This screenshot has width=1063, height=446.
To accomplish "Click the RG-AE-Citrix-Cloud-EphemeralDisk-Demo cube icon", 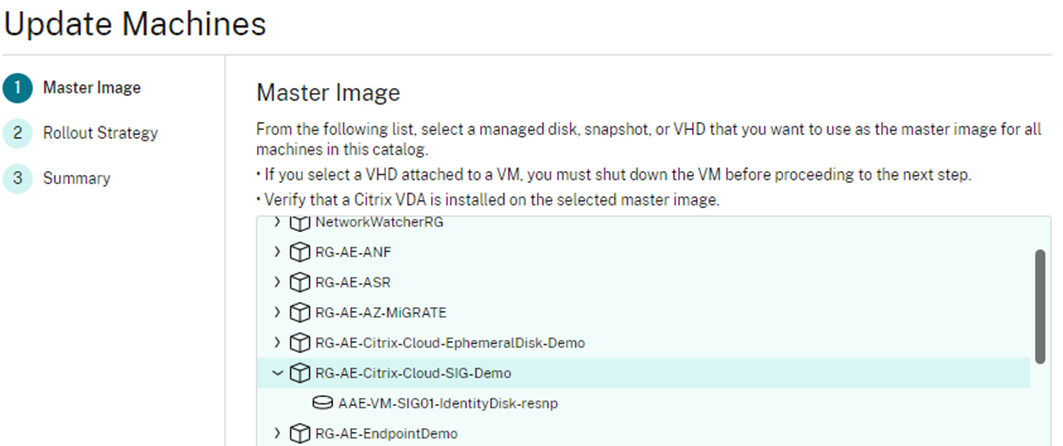I will tap(299, 343).
